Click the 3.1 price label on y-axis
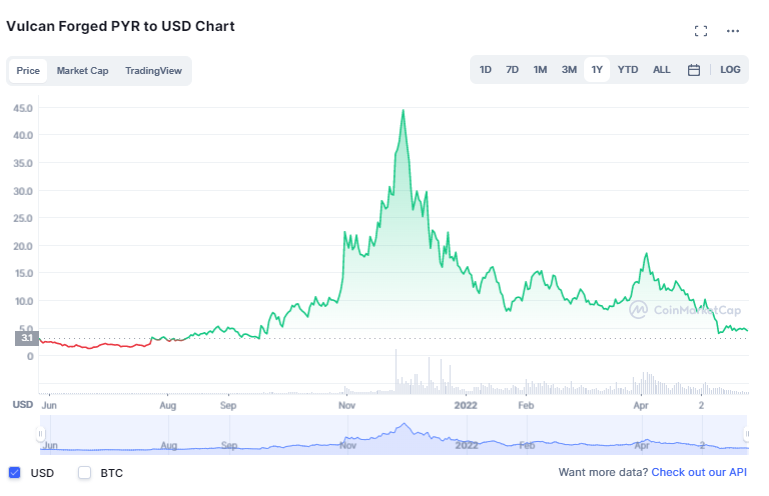 click(x=26, y=338)
